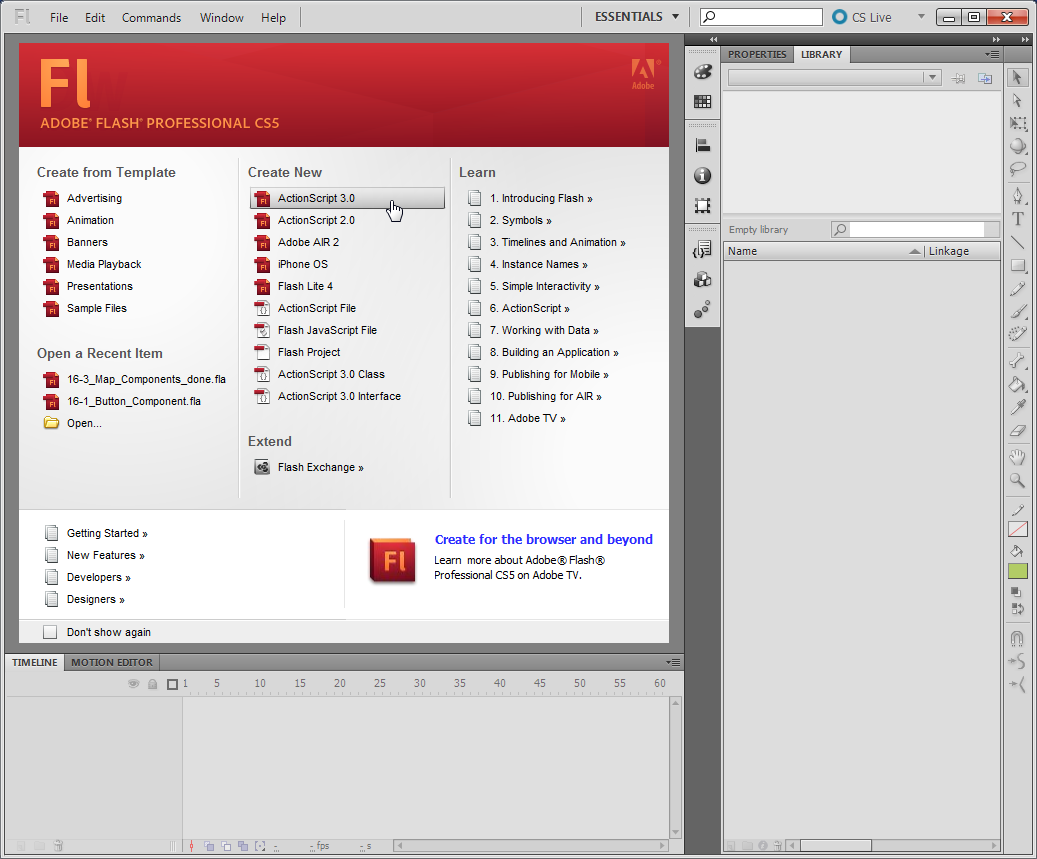Select the Rectangle tool
The width and height of the screenshot is (1037, 859).
click(x=1017, y=265)
